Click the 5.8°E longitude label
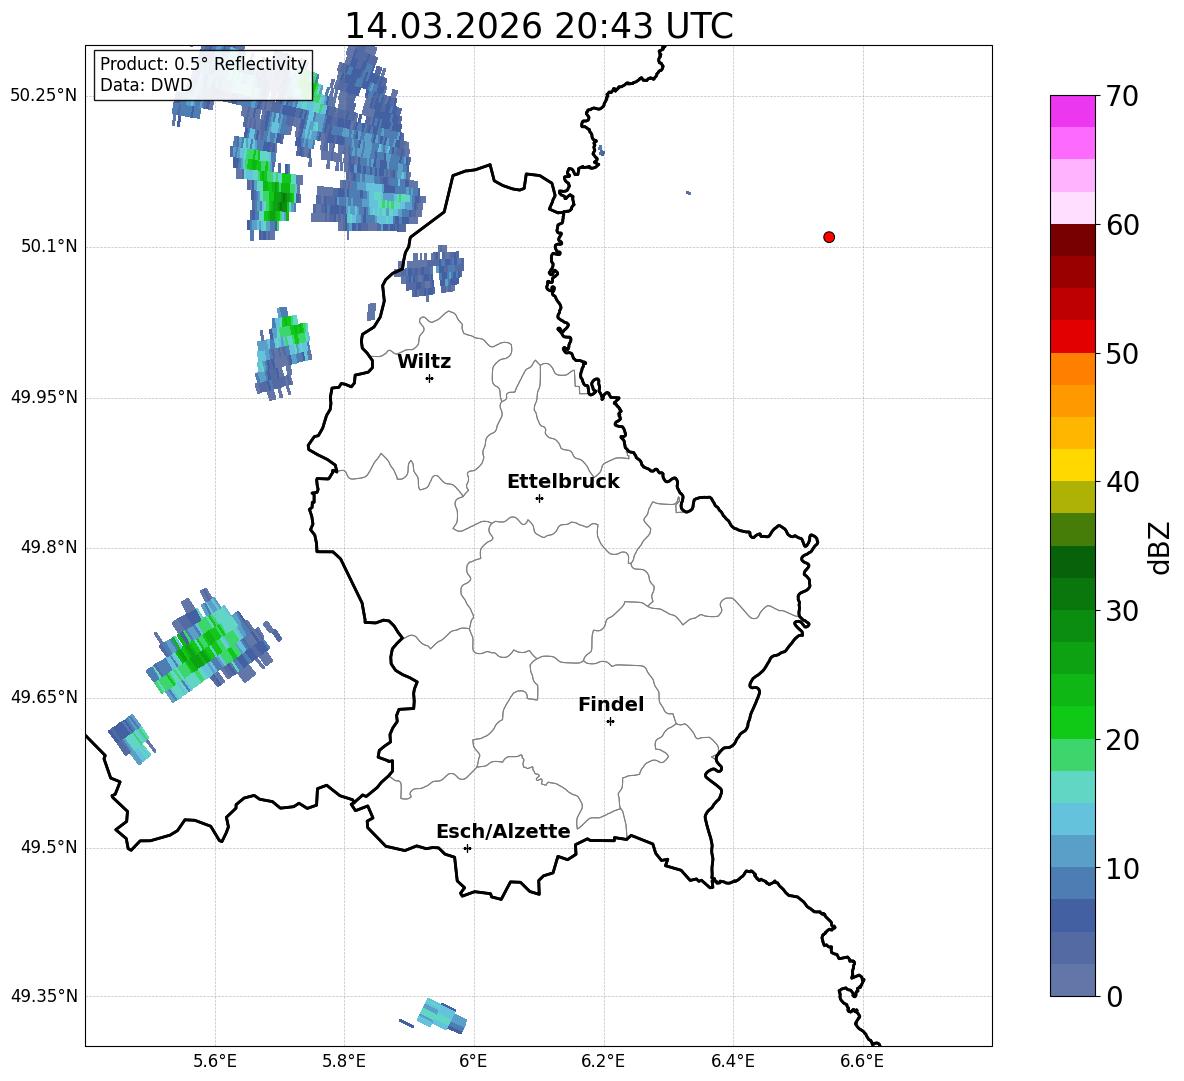Image resolution: width=1184 pixels, height=1081 pixels. [x=344, y=1061]
